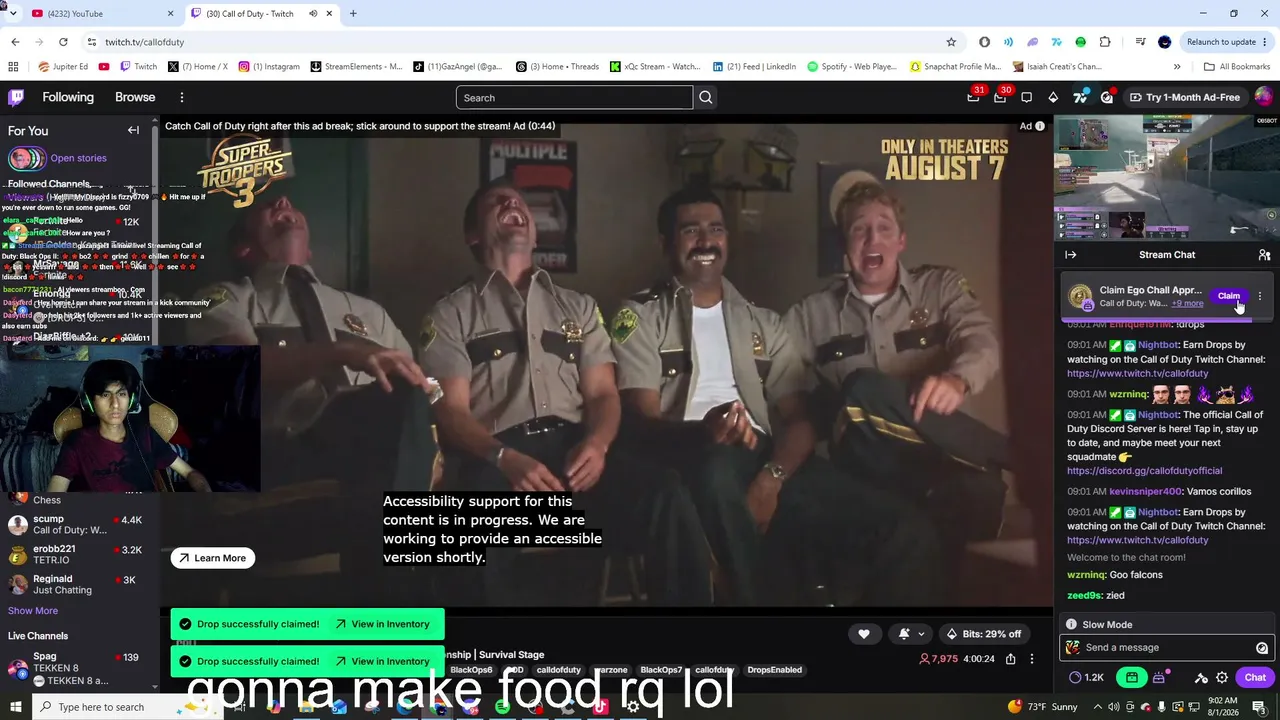Screen dimensions: 1280x720
Task: Click the green drops inventory chest button
Action: click(1132, 677)
